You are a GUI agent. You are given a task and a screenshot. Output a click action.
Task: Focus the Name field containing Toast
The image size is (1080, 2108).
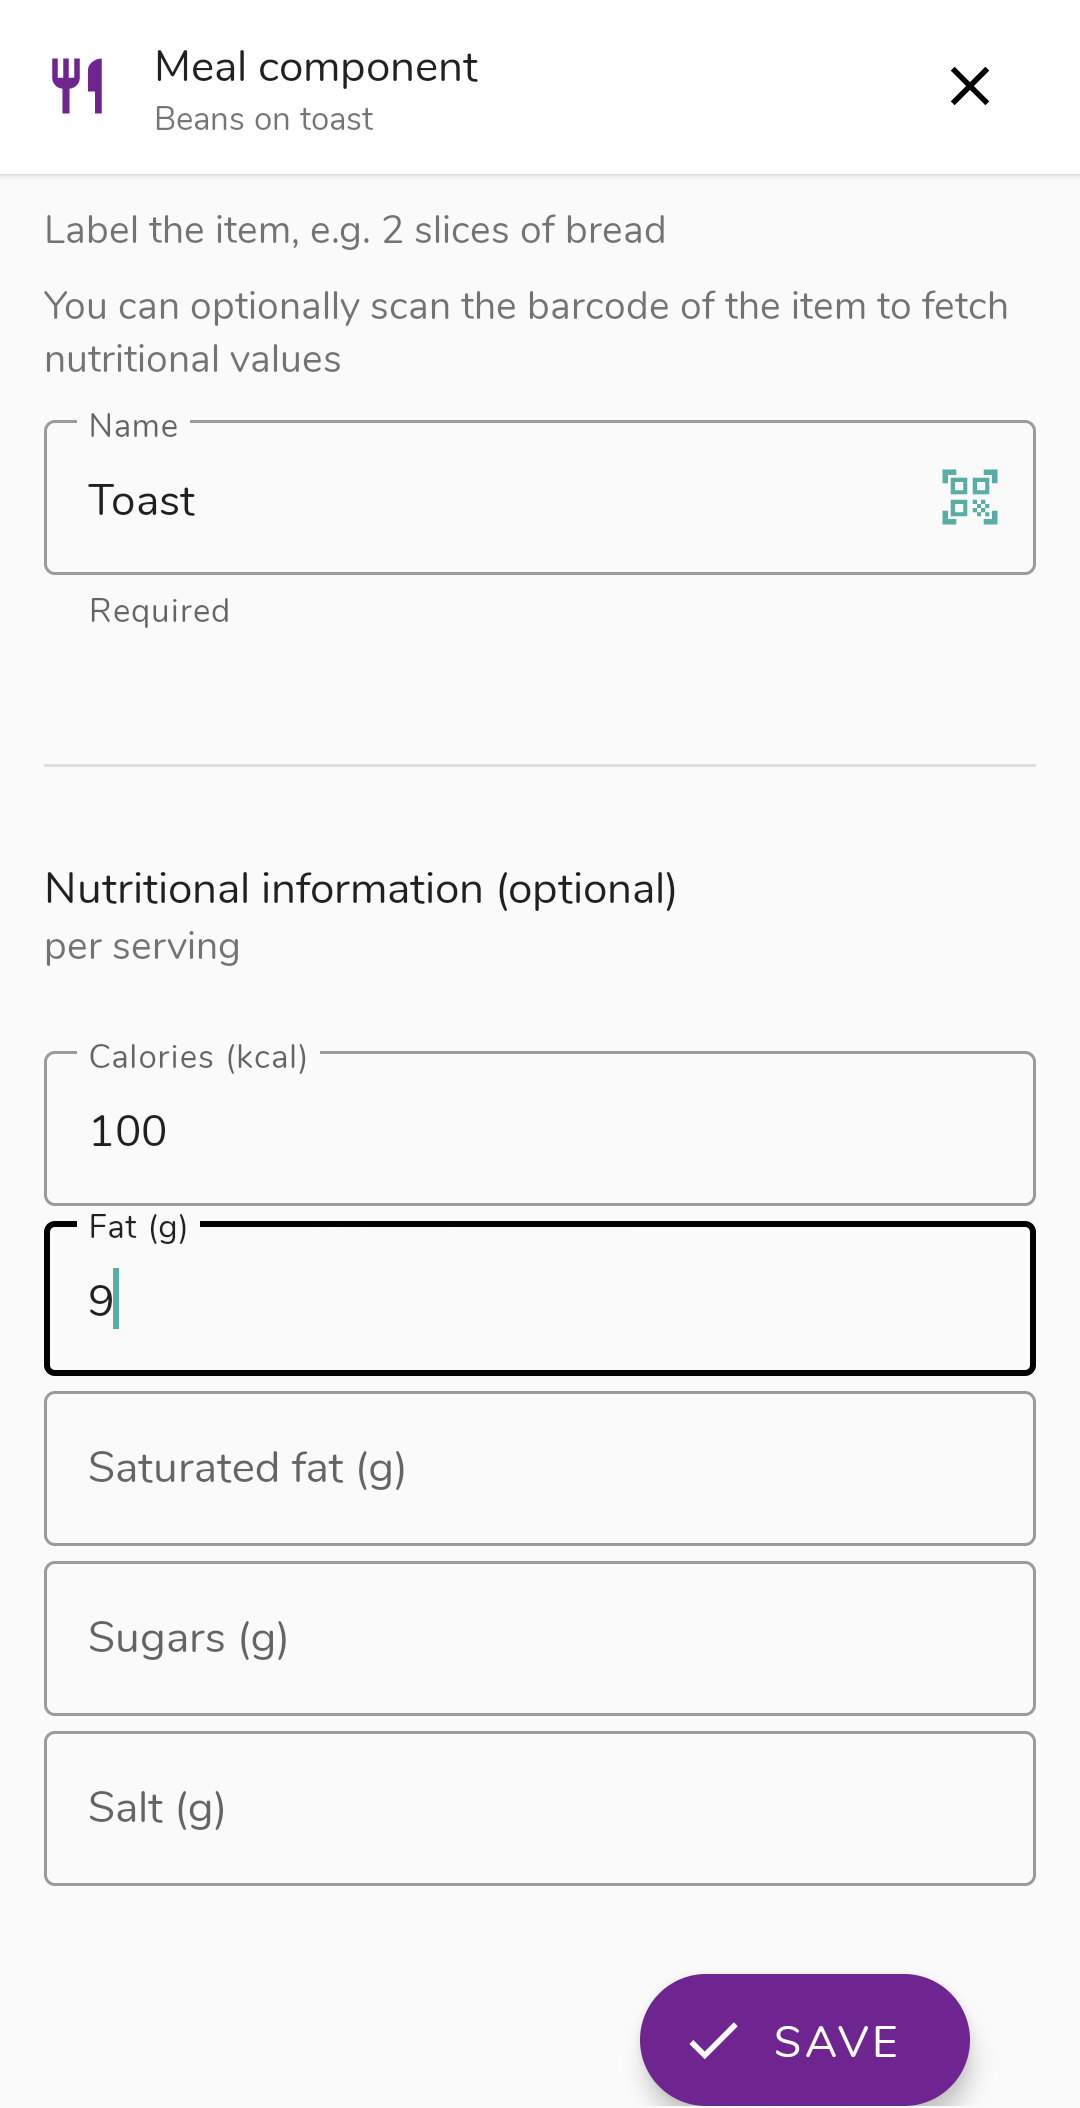540,498
